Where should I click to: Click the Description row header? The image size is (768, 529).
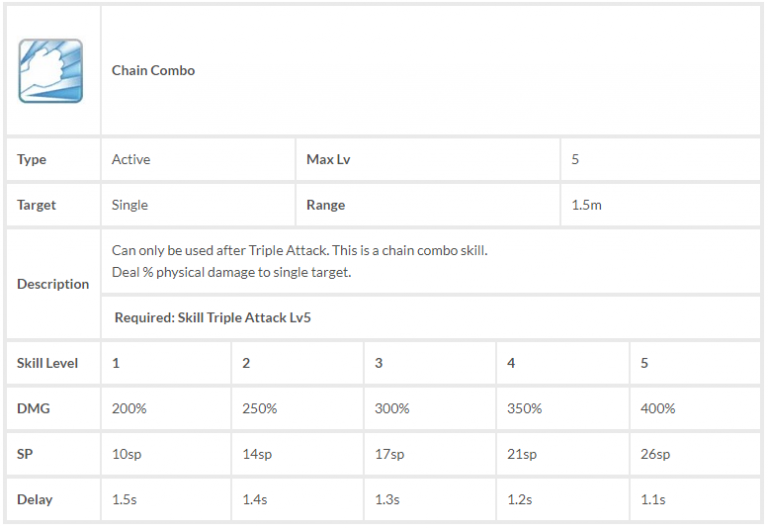point(53,284)
